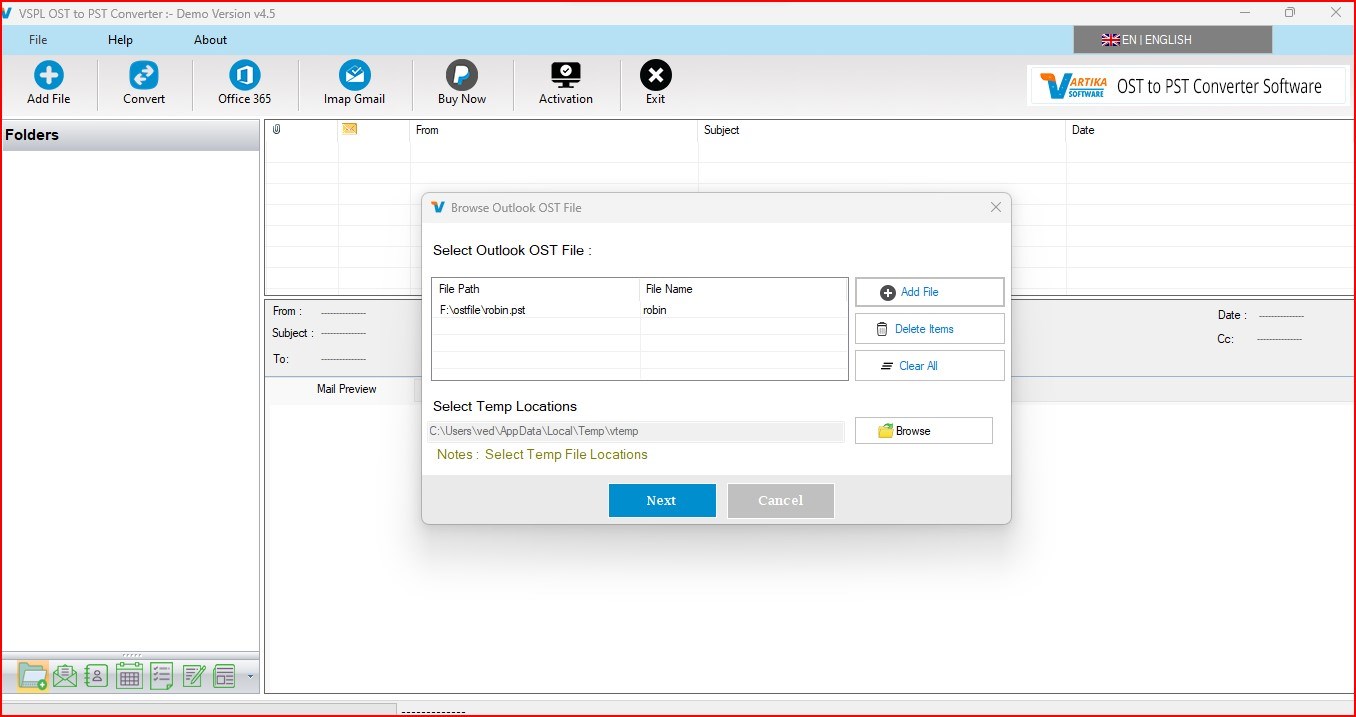1356x717 pixels.
Task: Select the temp location path field
Action: (x=636, y=431)
